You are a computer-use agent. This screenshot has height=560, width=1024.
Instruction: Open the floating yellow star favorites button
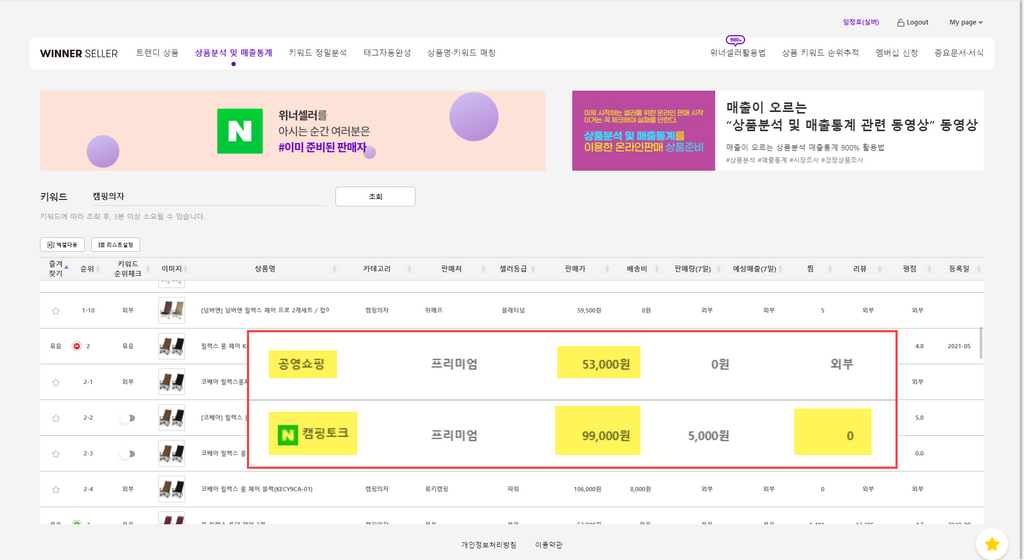pos(992,544)
